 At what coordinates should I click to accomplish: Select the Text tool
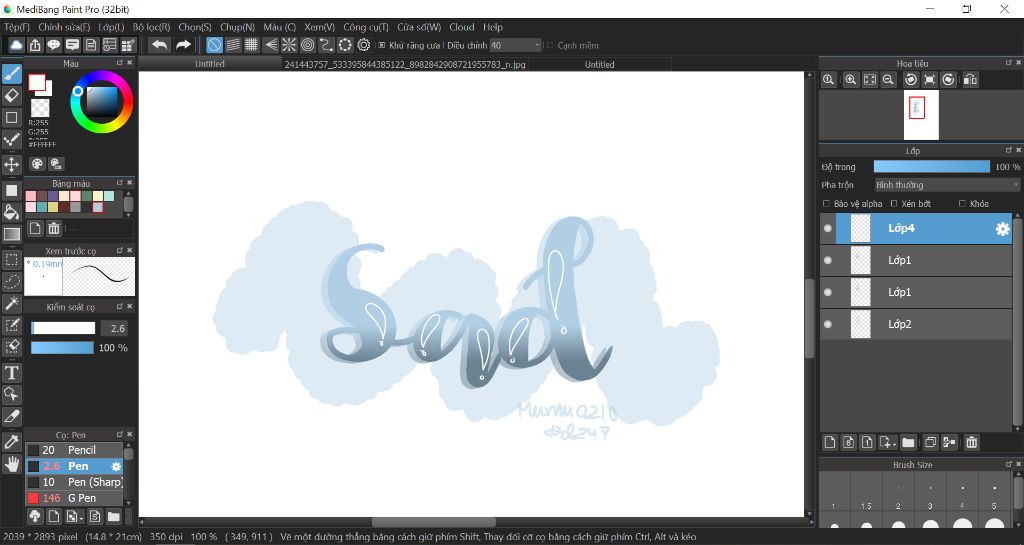point(12,373)
